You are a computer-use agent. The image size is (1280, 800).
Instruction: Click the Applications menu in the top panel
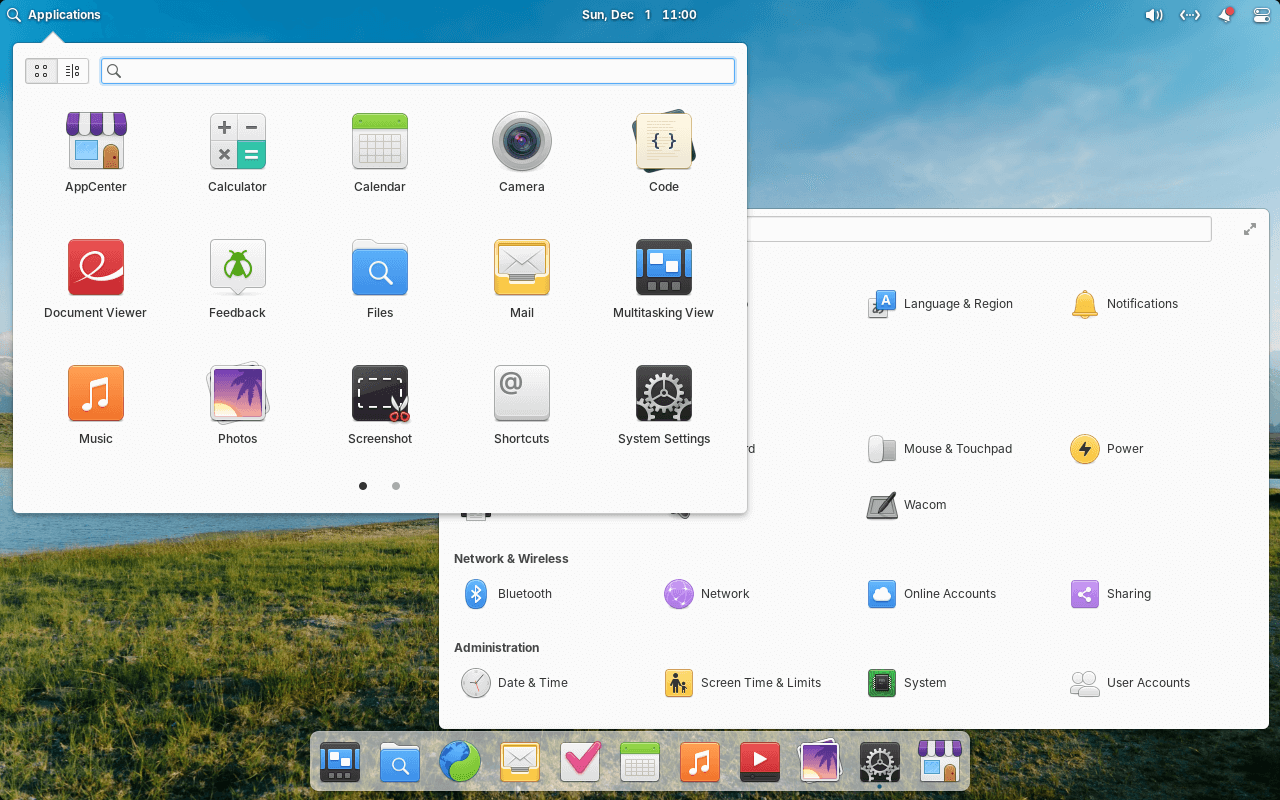pyautogui.click(x=54, y=15)
